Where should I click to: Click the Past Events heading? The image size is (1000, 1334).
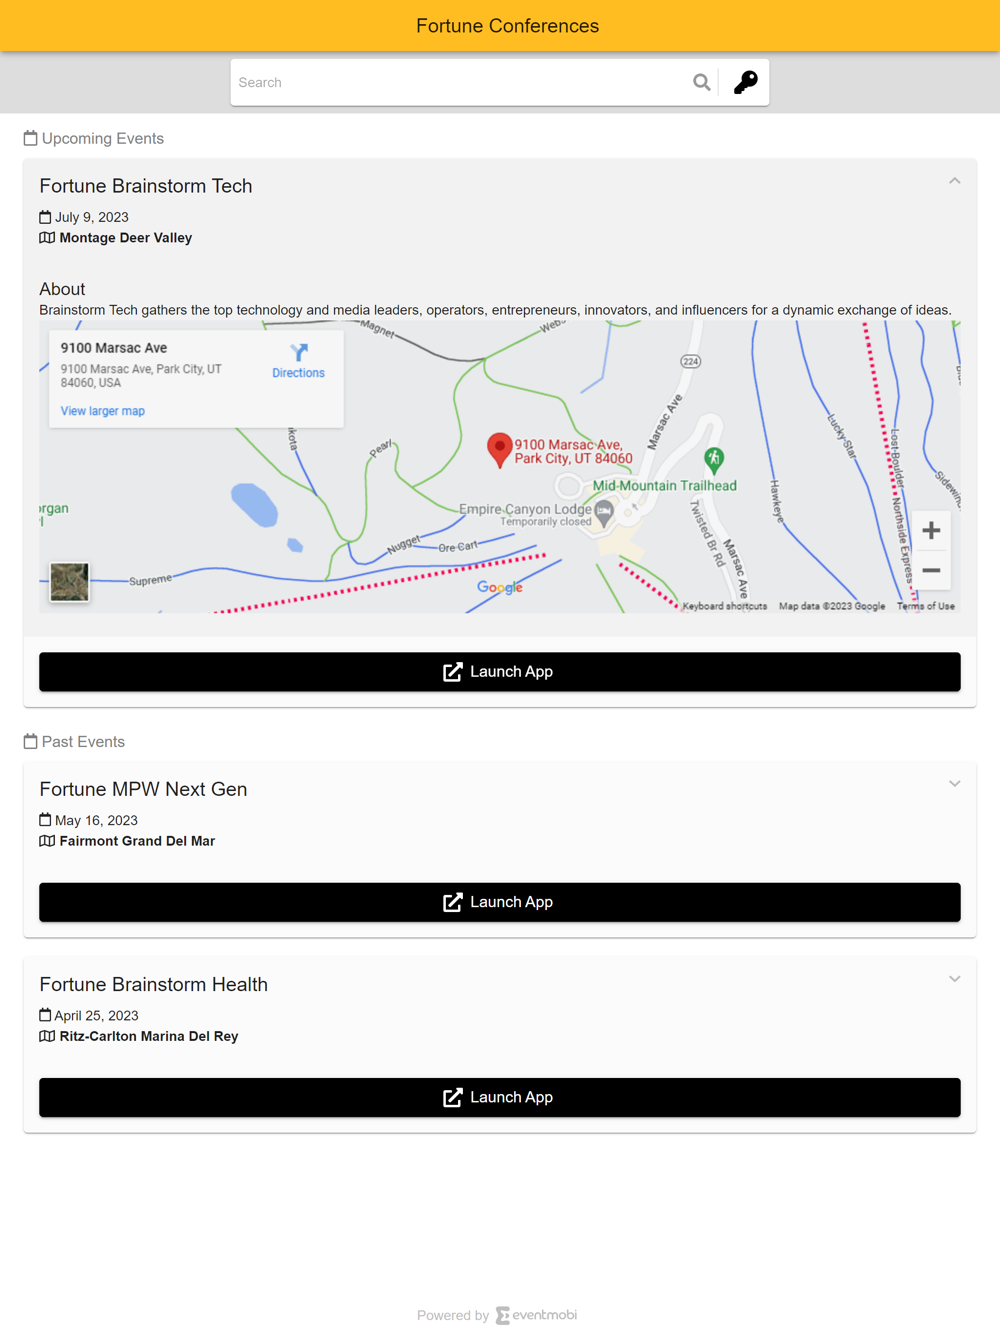pyautogui.click(x=83, y=741)
